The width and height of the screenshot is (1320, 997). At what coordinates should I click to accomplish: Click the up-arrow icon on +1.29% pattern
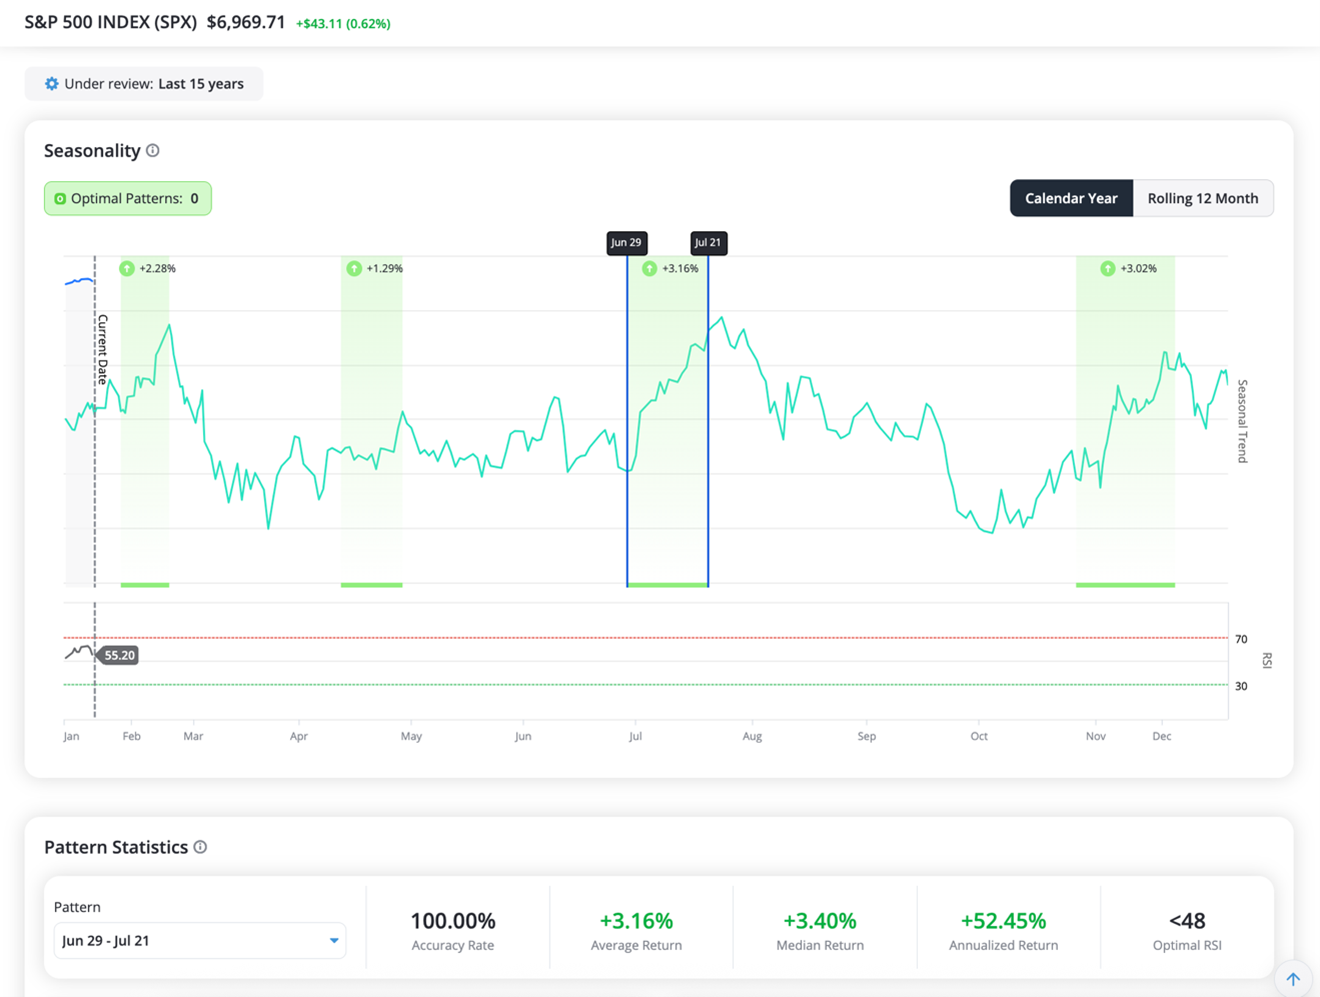pyautogui.click(x=354, y=269)
